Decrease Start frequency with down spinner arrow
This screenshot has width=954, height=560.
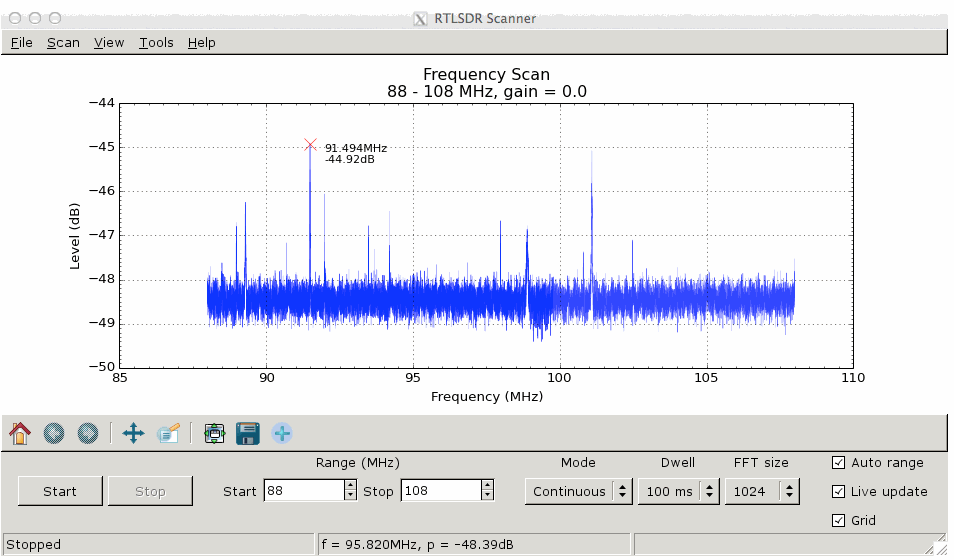click(350, 496)
